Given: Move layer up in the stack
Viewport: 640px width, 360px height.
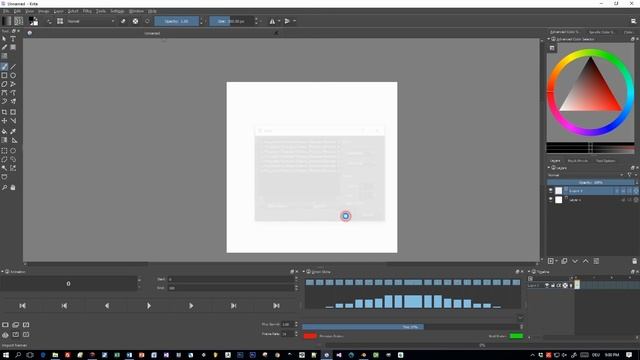Looking at the screenshot, I should pyautogui.click(x=586, y=261).
